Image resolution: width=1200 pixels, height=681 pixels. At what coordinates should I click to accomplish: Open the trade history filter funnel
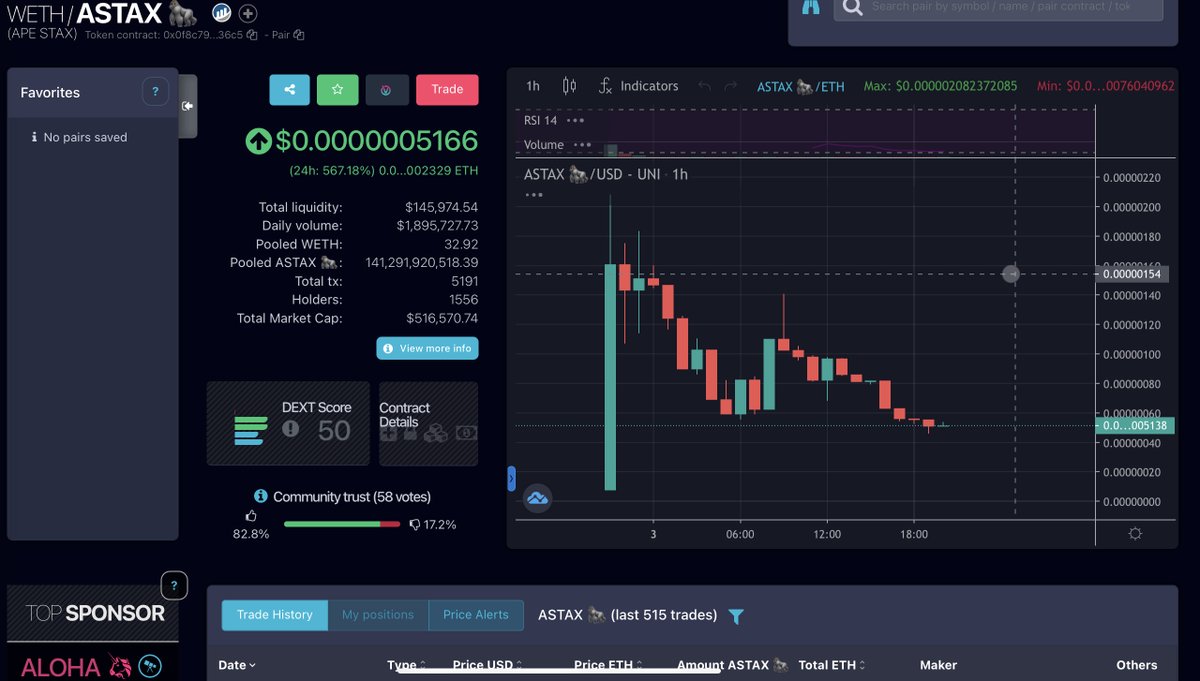736,617
